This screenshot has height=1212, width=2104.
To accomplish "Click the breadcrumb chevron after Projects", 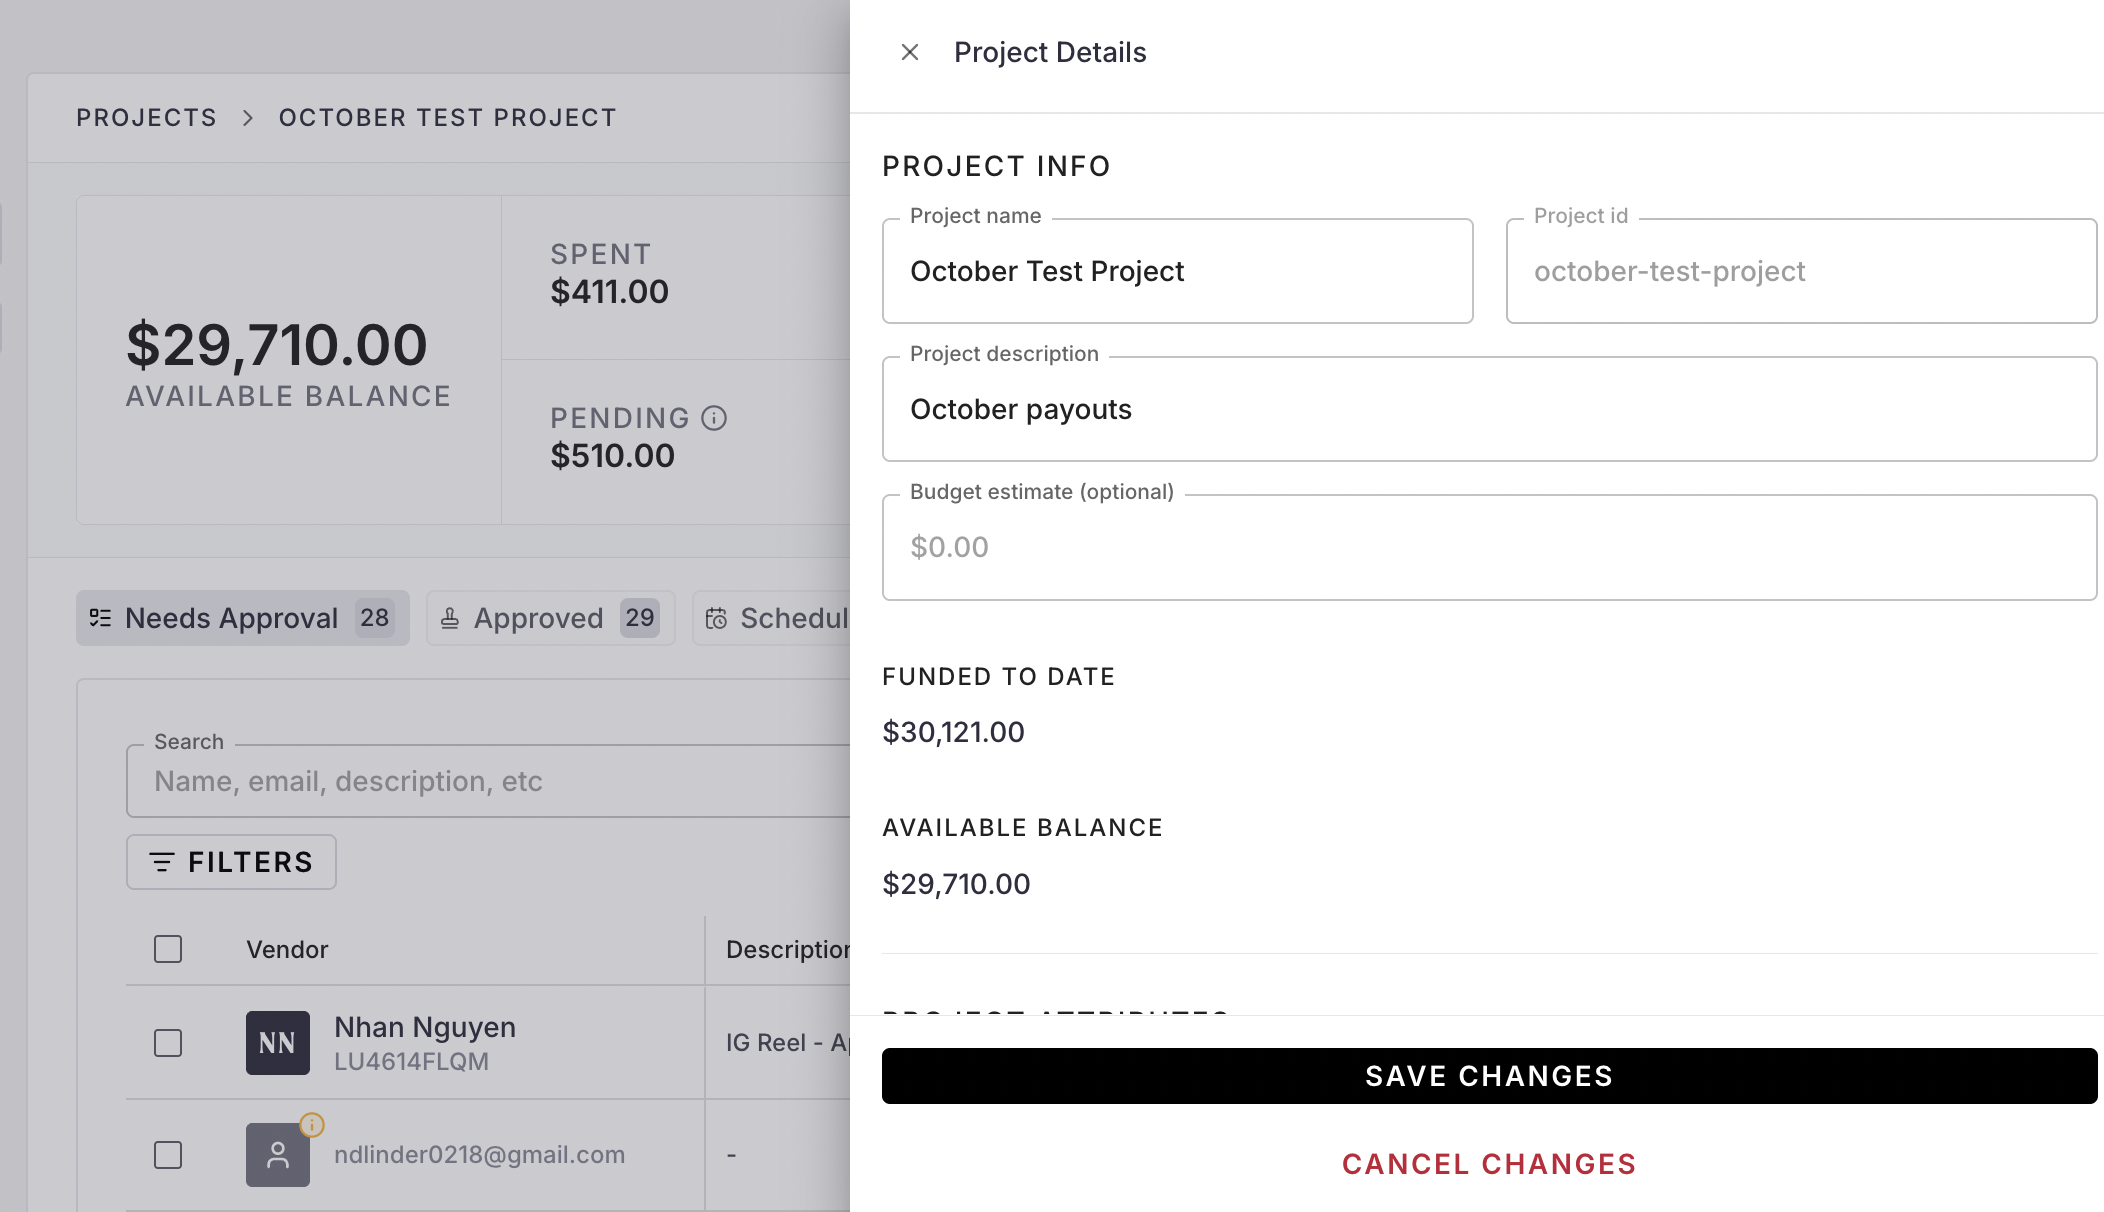I will [248, 118].
